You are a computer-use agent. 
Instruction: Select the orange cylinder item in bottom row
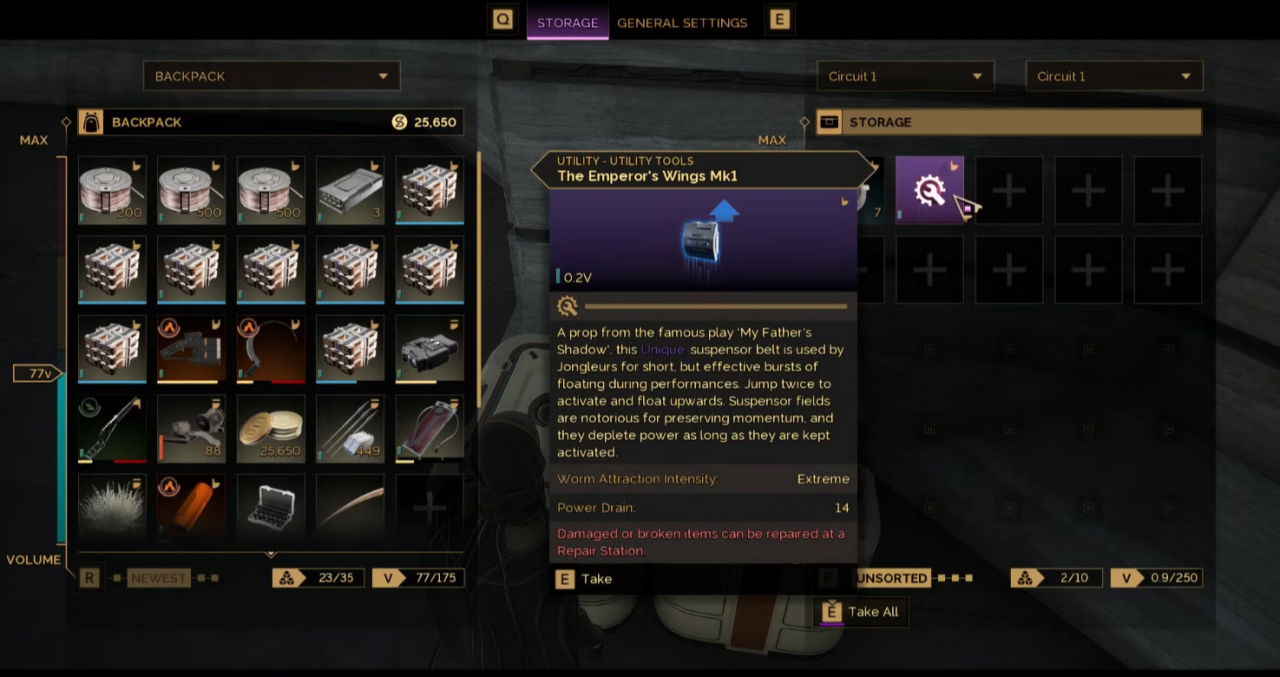tap(191, 507)
